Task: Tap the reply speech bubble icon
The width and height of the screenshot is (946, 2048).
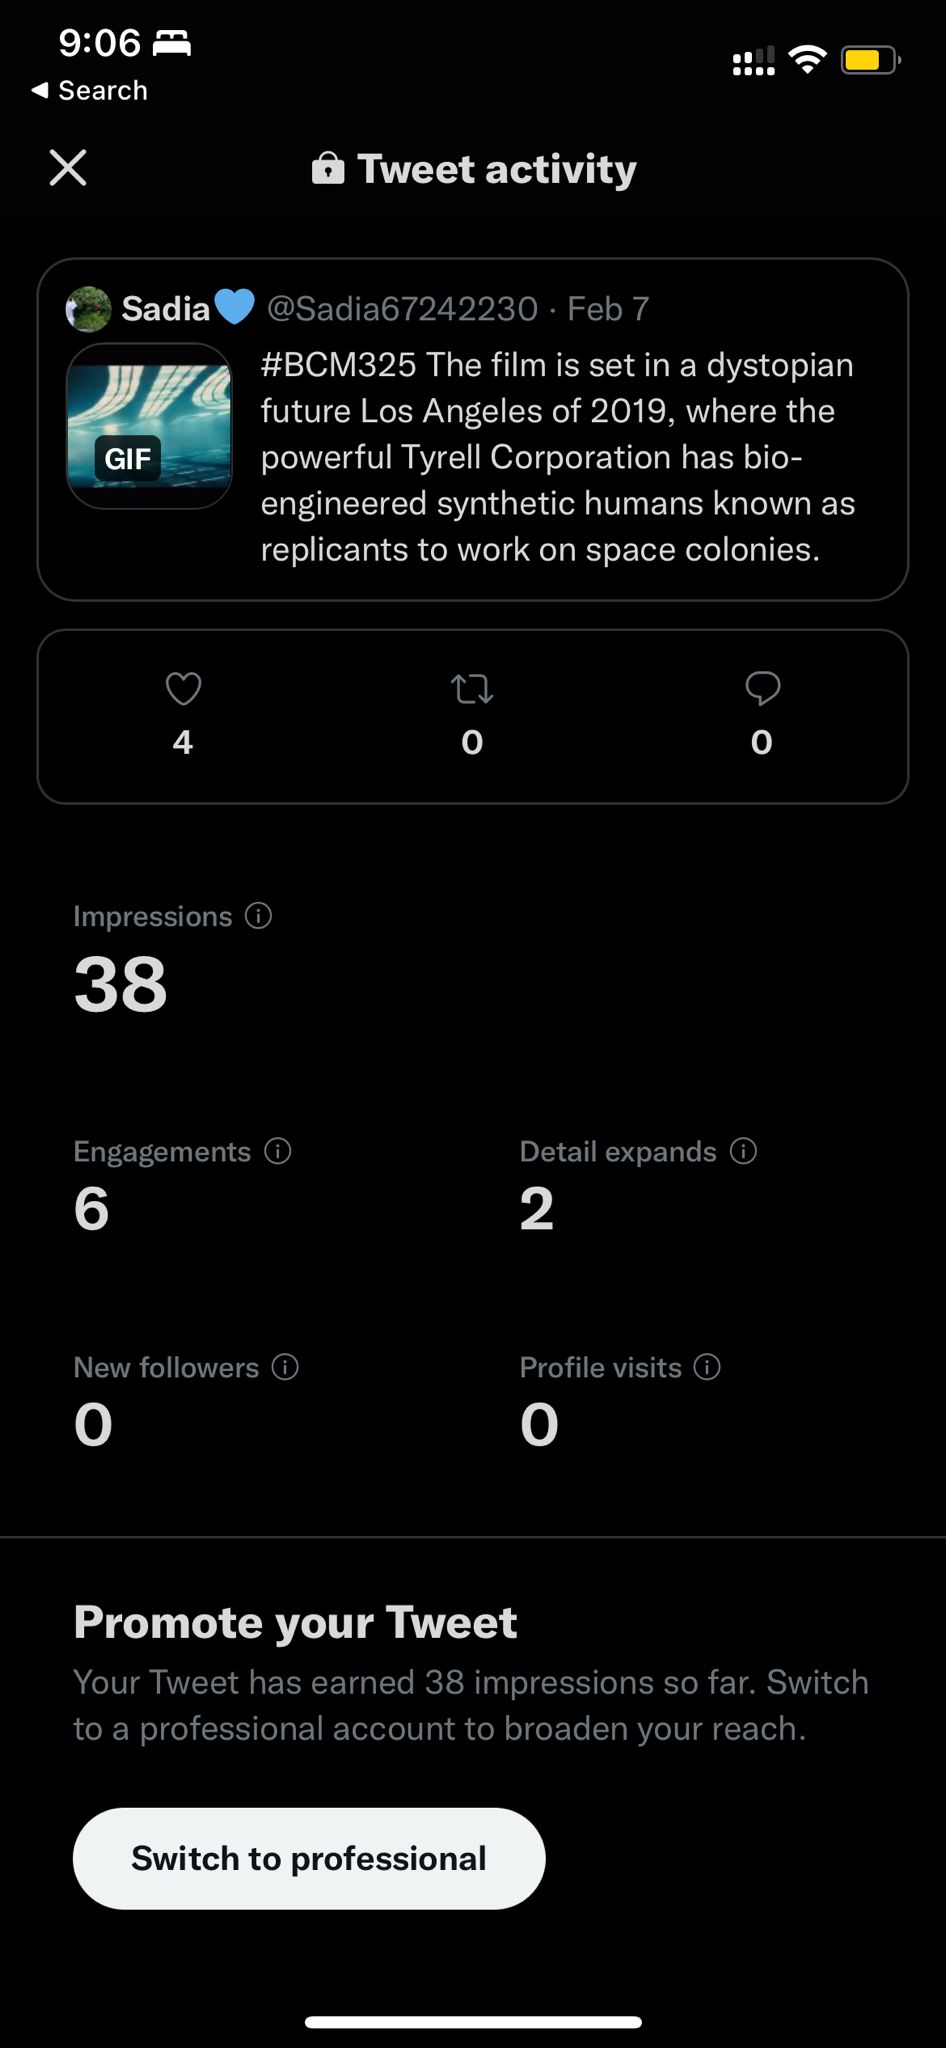Action: (762, 688)
